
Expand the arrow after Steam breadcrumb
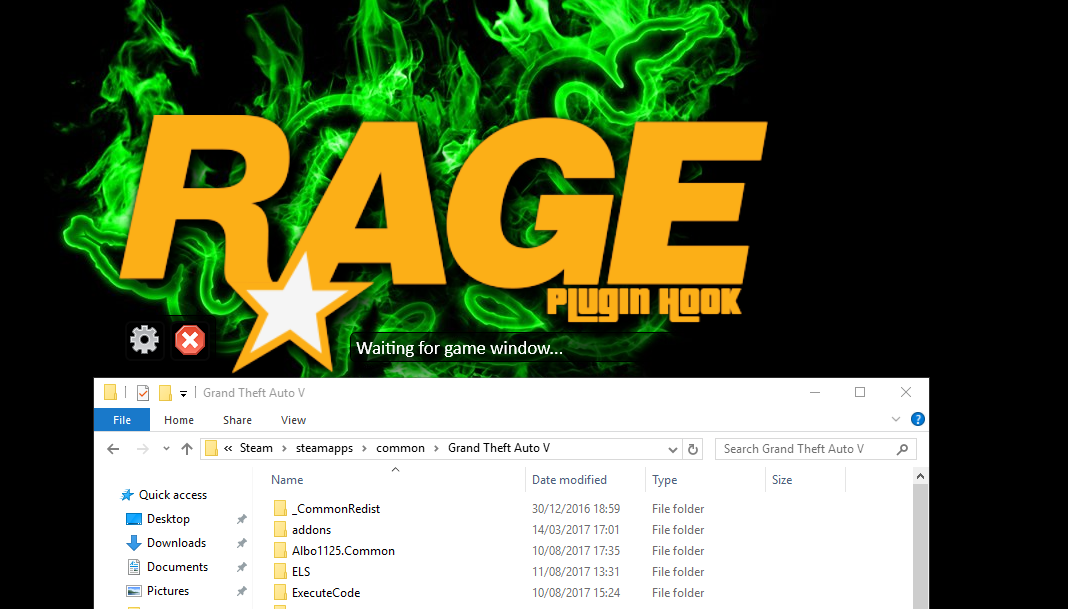284,448
